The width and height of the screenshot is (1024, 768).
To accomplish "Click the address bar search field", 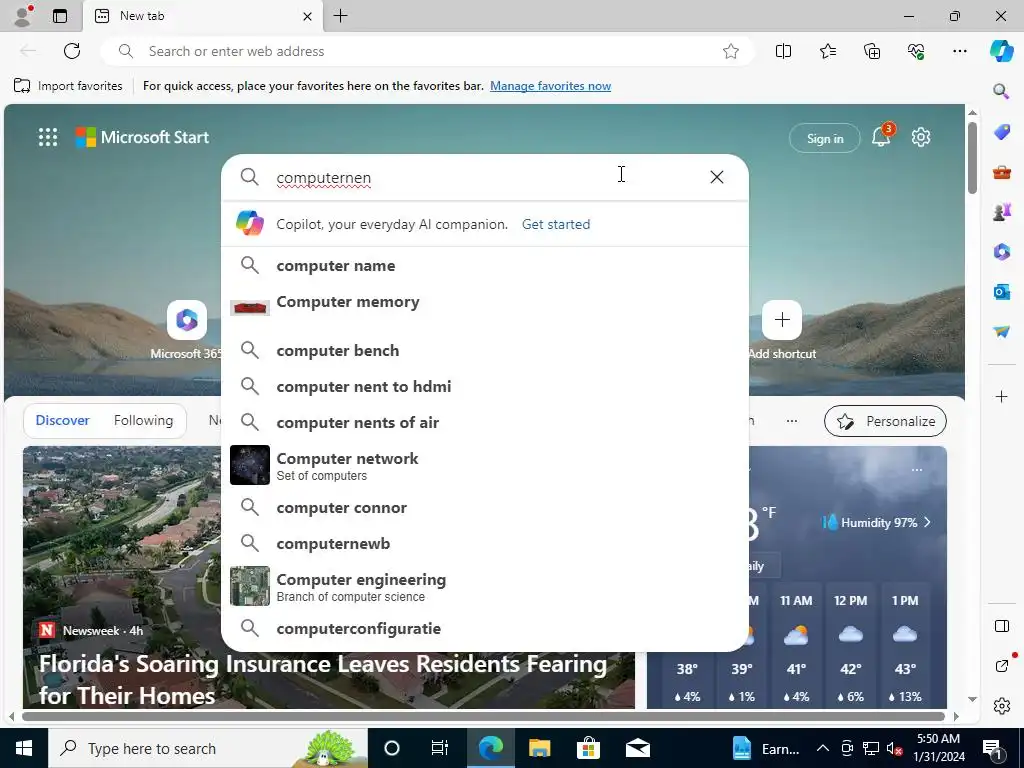I will click(x=428, y=51).
